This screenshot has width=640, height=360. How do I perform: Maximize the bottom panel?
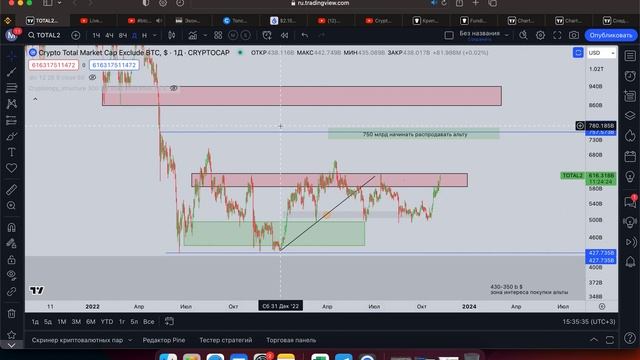tap(610, 340)
